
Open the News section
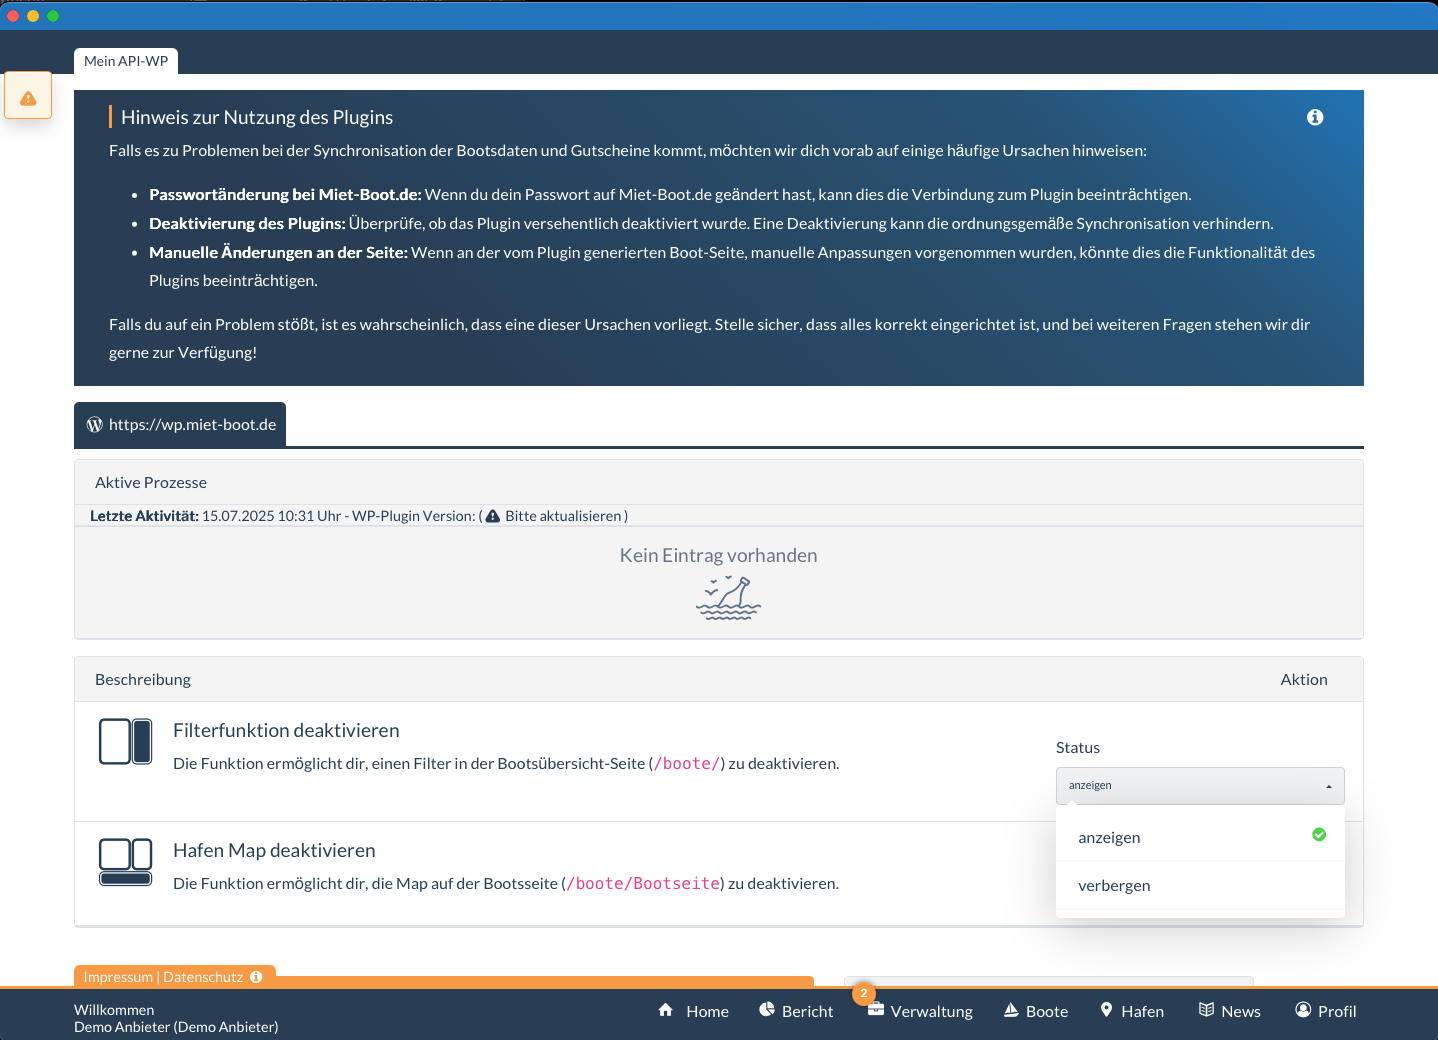pos(1229,1011)
